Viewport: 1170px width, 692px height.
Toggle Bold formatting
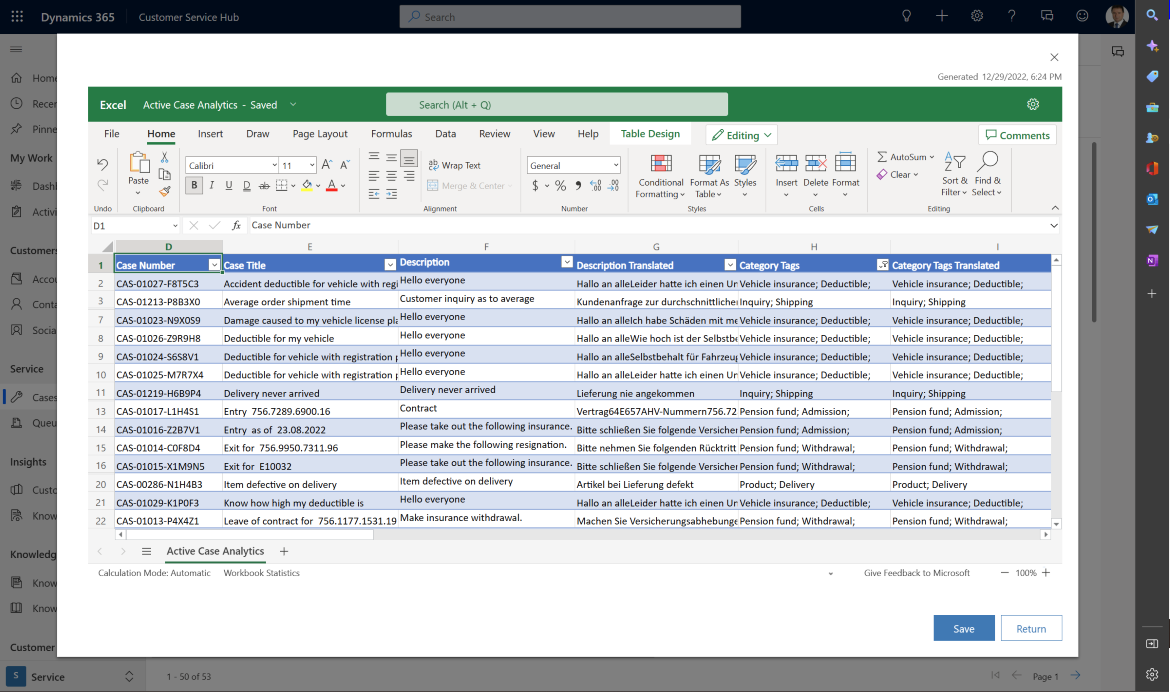[194, 185]
